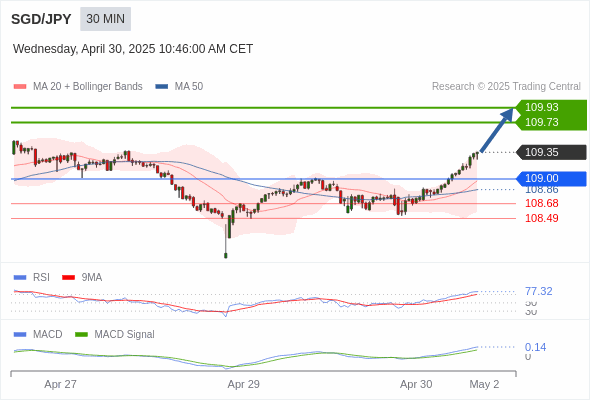Select the 109.93 target price tag
This screenshot has width=590, height=400.
[x=551, y=107]
